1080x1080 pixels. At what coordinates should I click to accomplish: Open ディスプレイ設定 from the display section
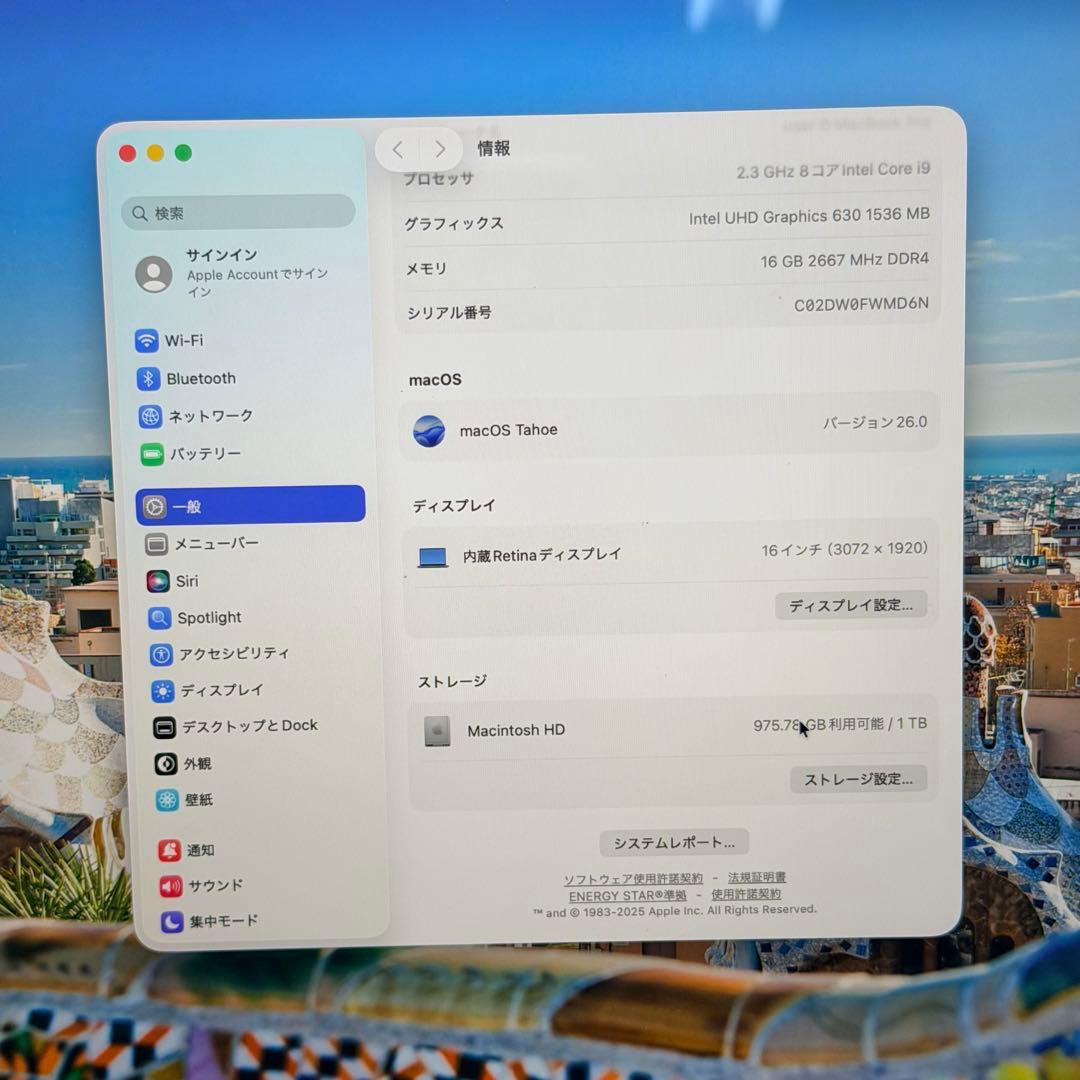(x=851, y=605)
